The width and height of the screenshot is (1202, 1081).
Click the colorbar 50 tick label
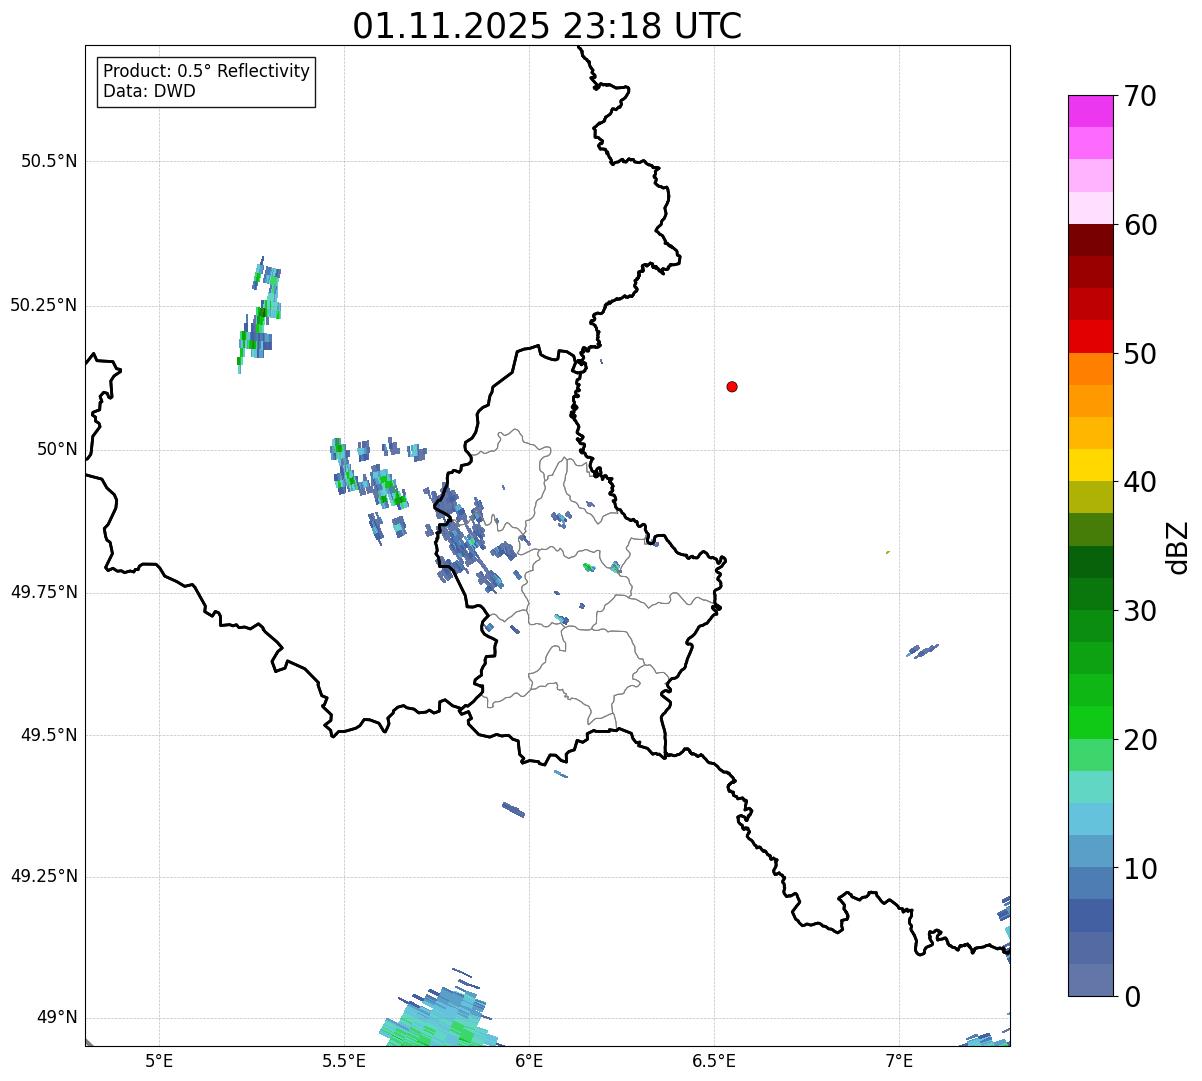pos(1139,354)
